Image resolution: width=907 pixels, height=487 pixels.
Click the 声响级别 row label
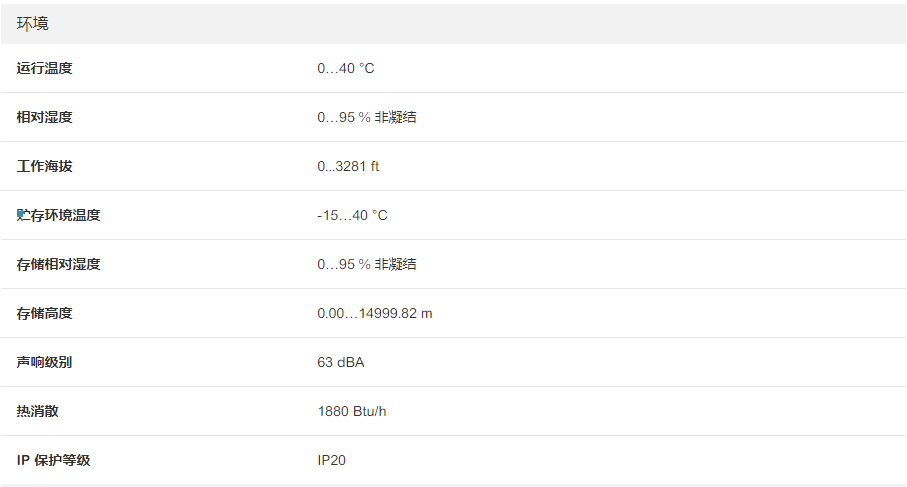(x=45, y=362)
